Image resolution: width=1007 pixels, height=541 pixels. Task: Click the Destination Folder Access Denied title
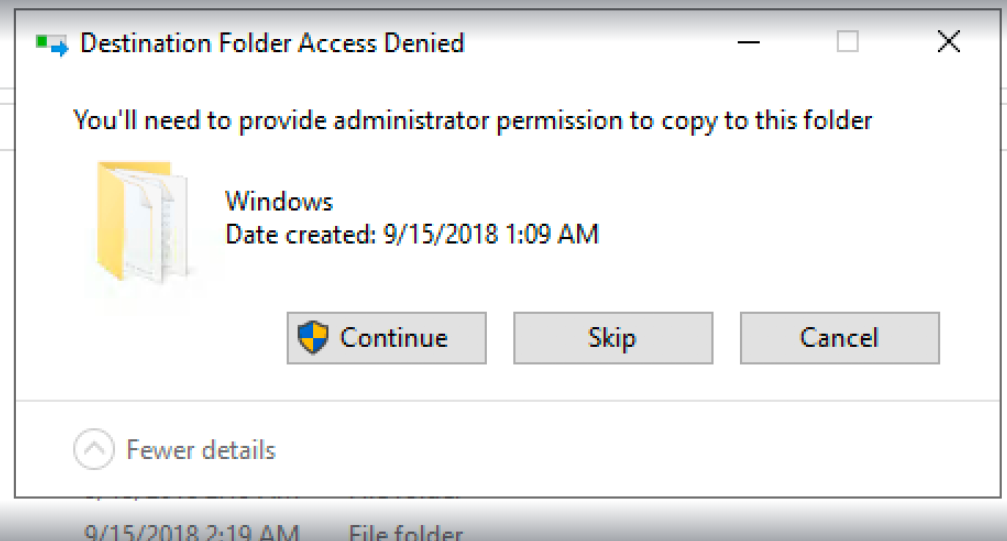click(x=272, y=44)
